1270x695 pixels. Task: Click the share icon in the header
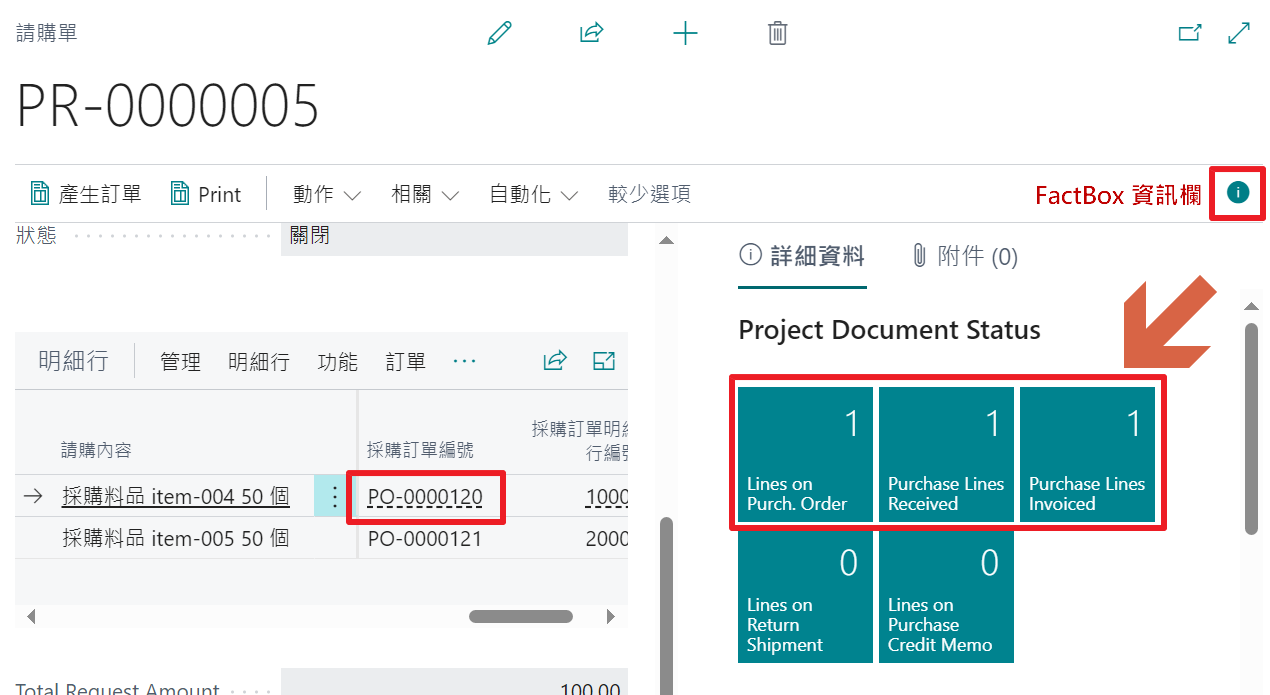click(x=592, y=33)
